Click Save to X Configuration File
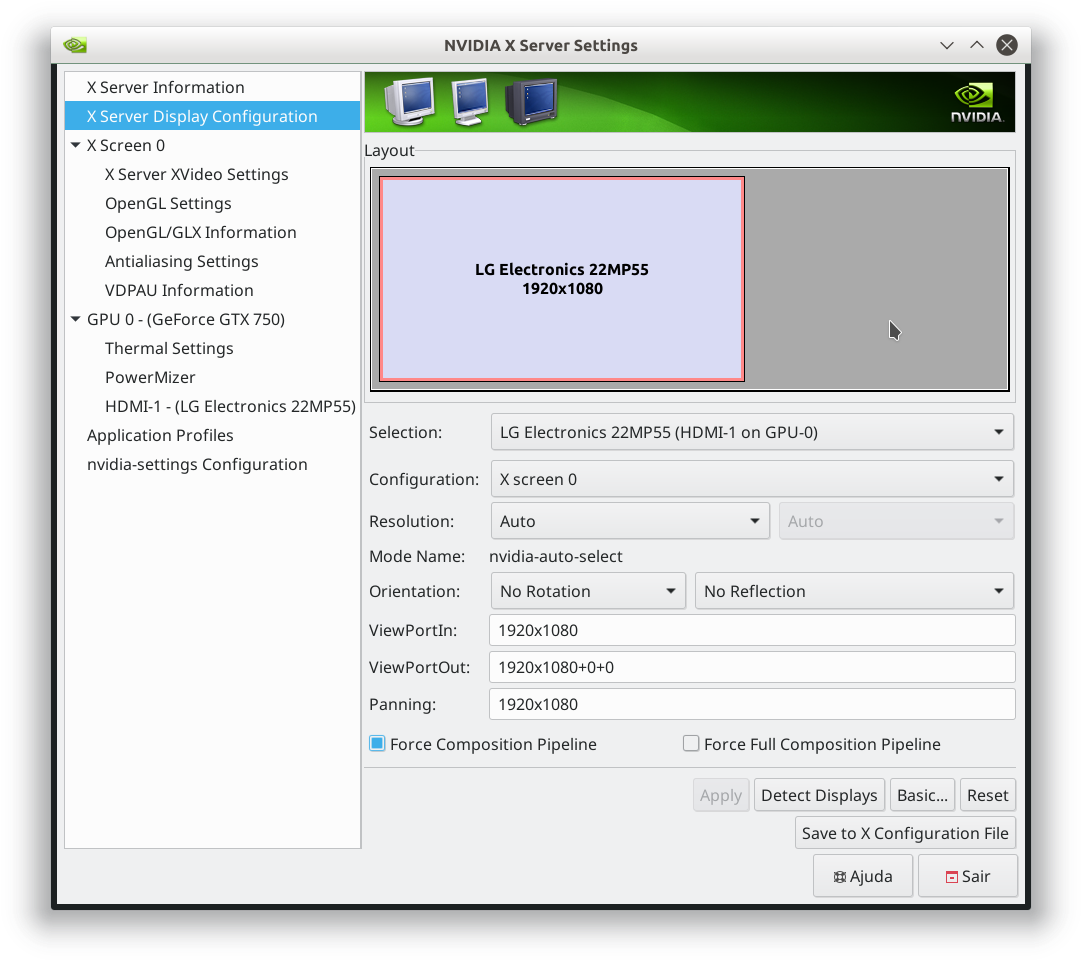 point(905,833)
